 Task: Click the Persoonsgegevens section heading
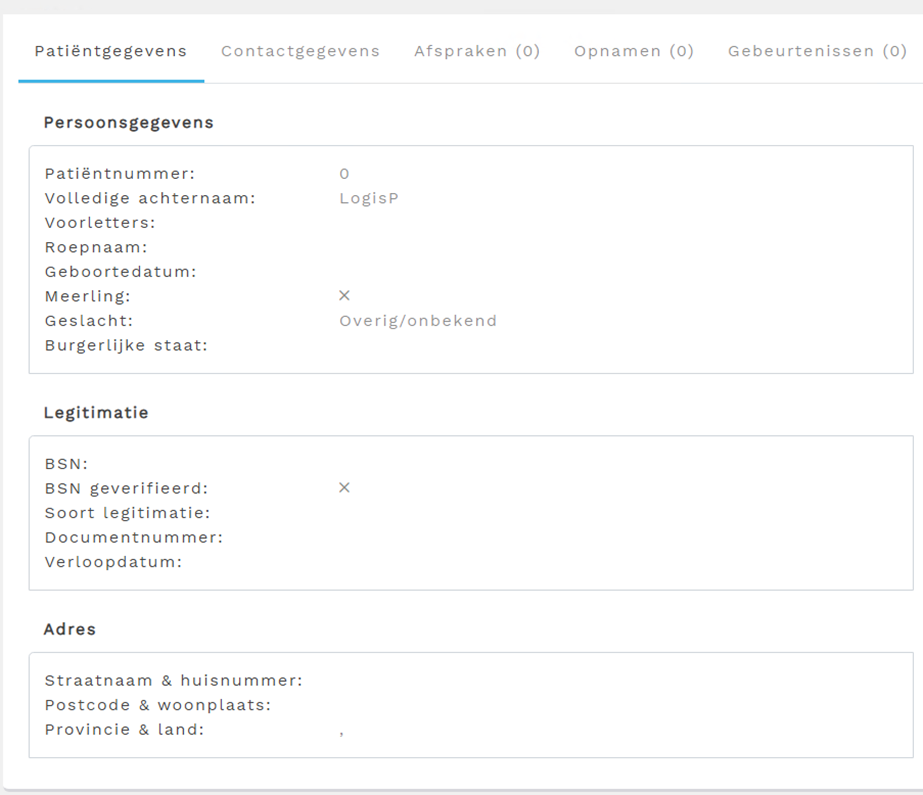[x=128, y=123]
